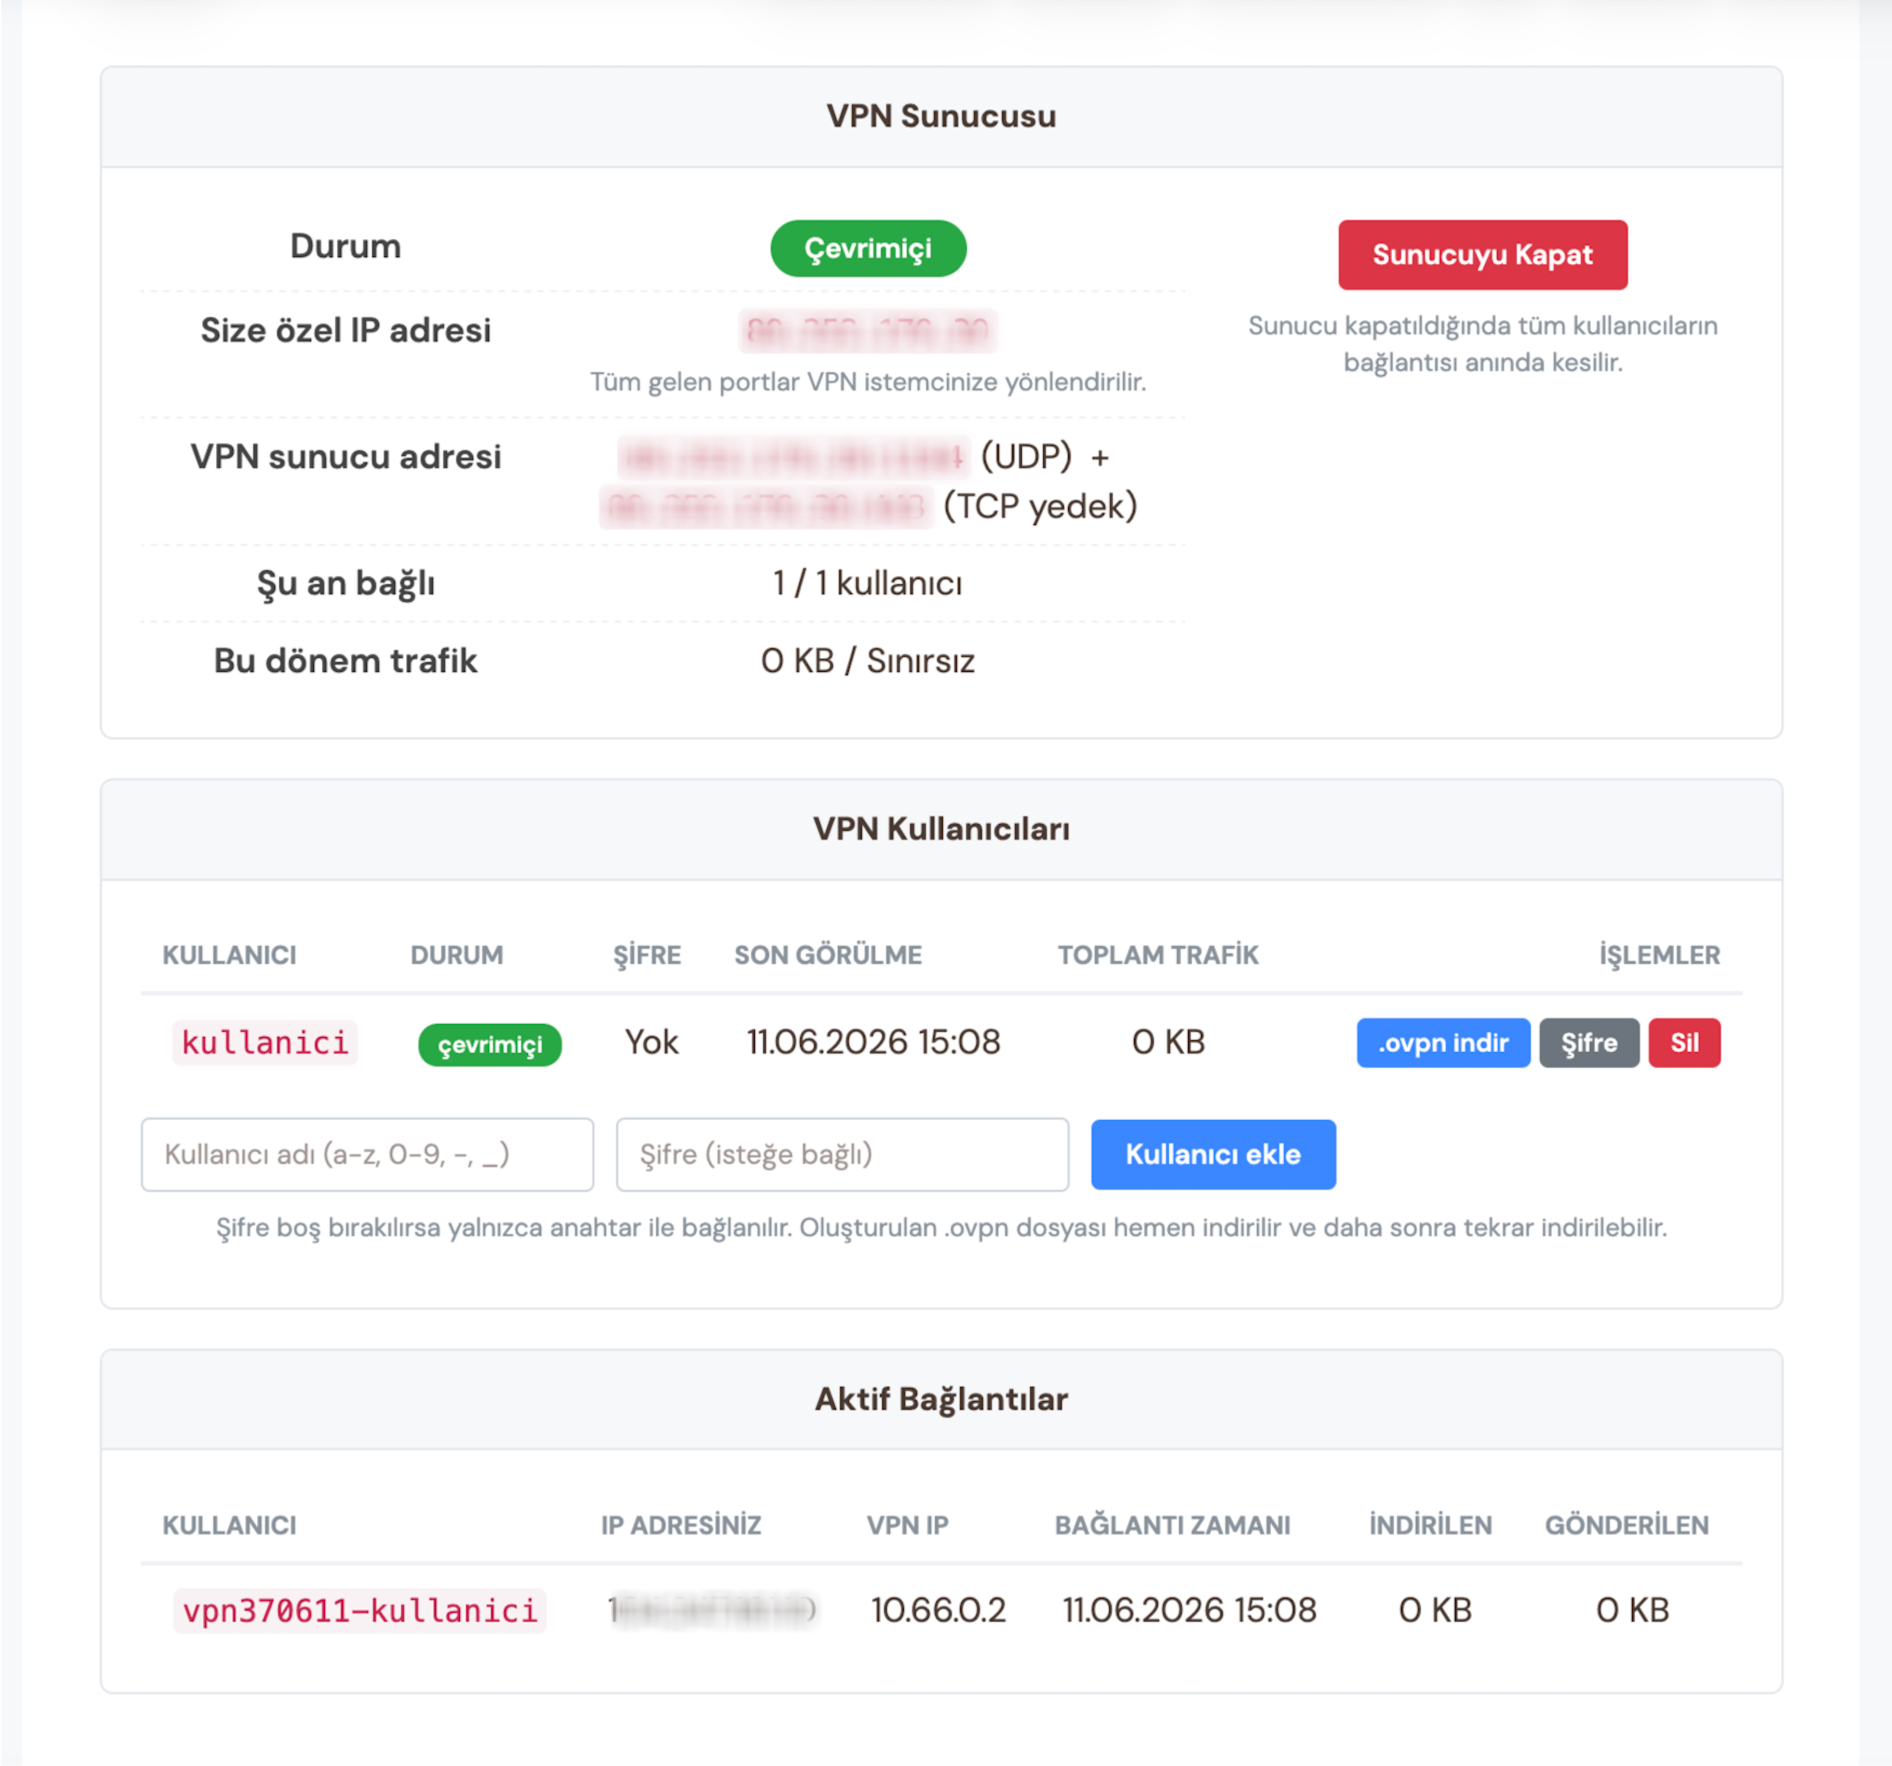Select the vpn370611-kullanici connection name
Viewport: 1892px width, 1766px height.
coord(360,1610)
